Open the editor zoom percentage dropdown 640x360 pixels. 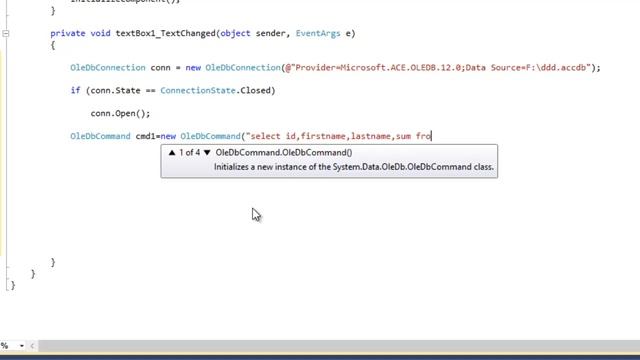pyautogui.click(x=21, y=346)
